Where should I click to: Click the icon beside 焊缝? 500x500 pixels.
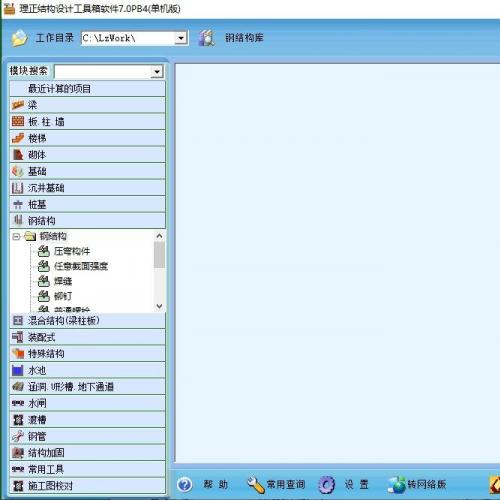[x=44, y=281]
